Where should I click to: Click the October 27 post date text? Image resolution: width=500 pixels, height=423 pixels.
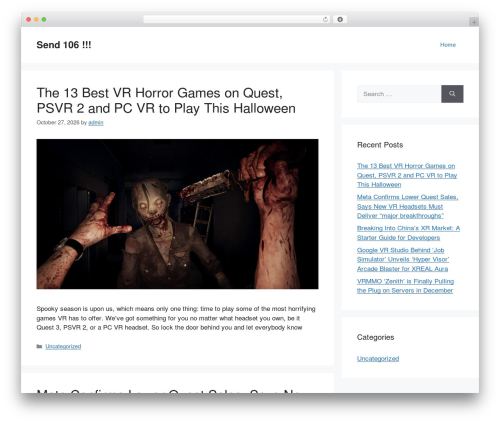click(58, 122)
